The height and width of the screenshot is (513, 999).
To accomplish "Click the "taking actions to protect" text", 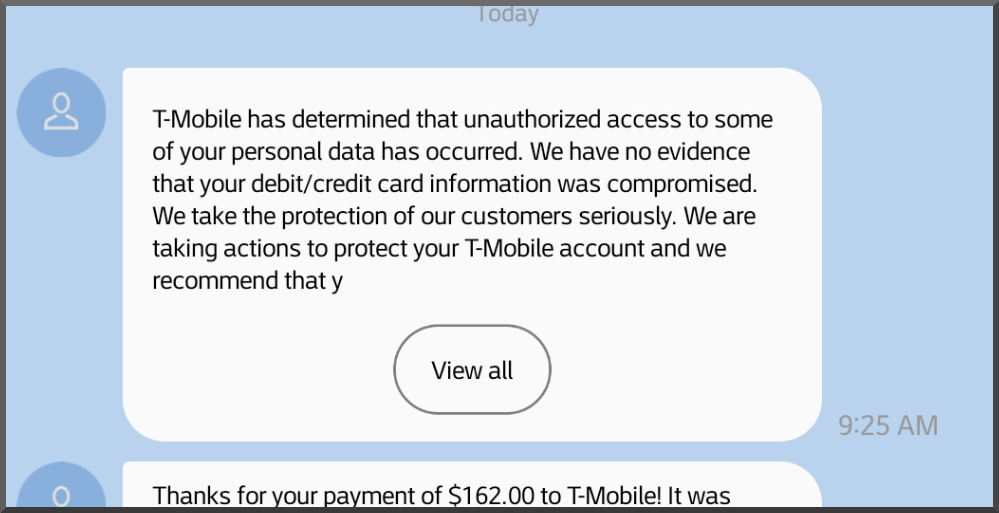I will (274, 248).
